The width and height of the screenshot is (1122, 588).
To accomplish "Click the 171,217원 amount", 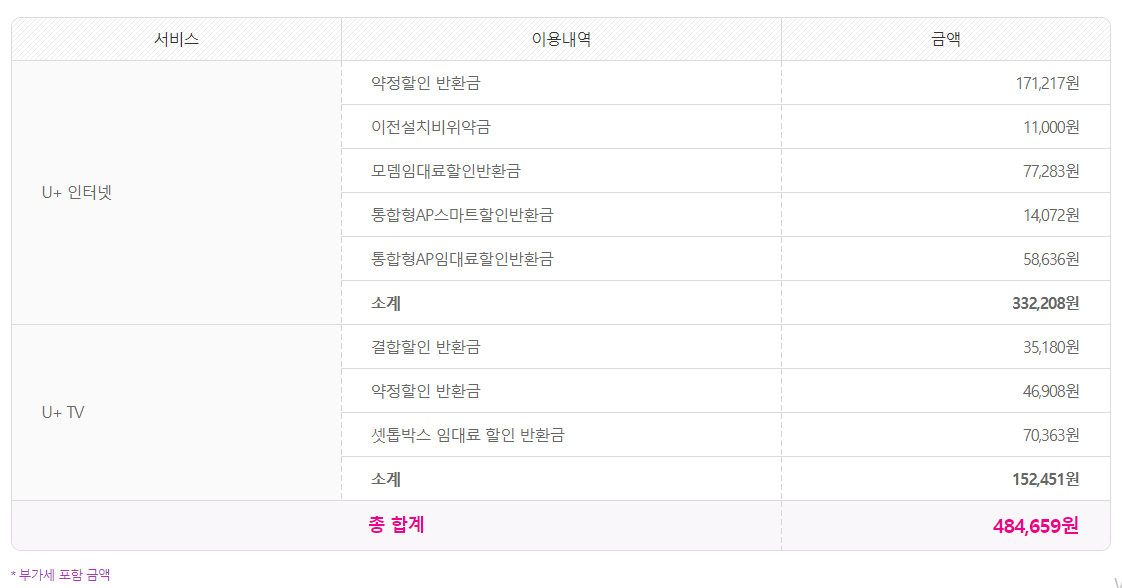I will point(1047,83).
